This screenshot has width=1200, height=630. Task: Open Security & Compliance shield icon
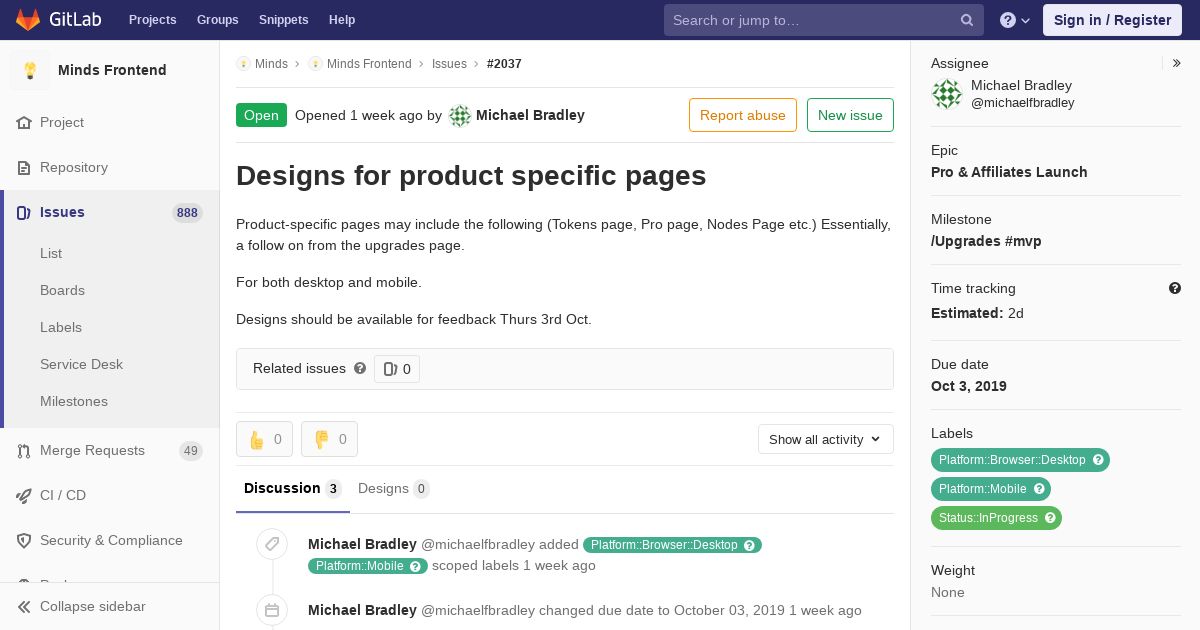(x=24, y=540)
